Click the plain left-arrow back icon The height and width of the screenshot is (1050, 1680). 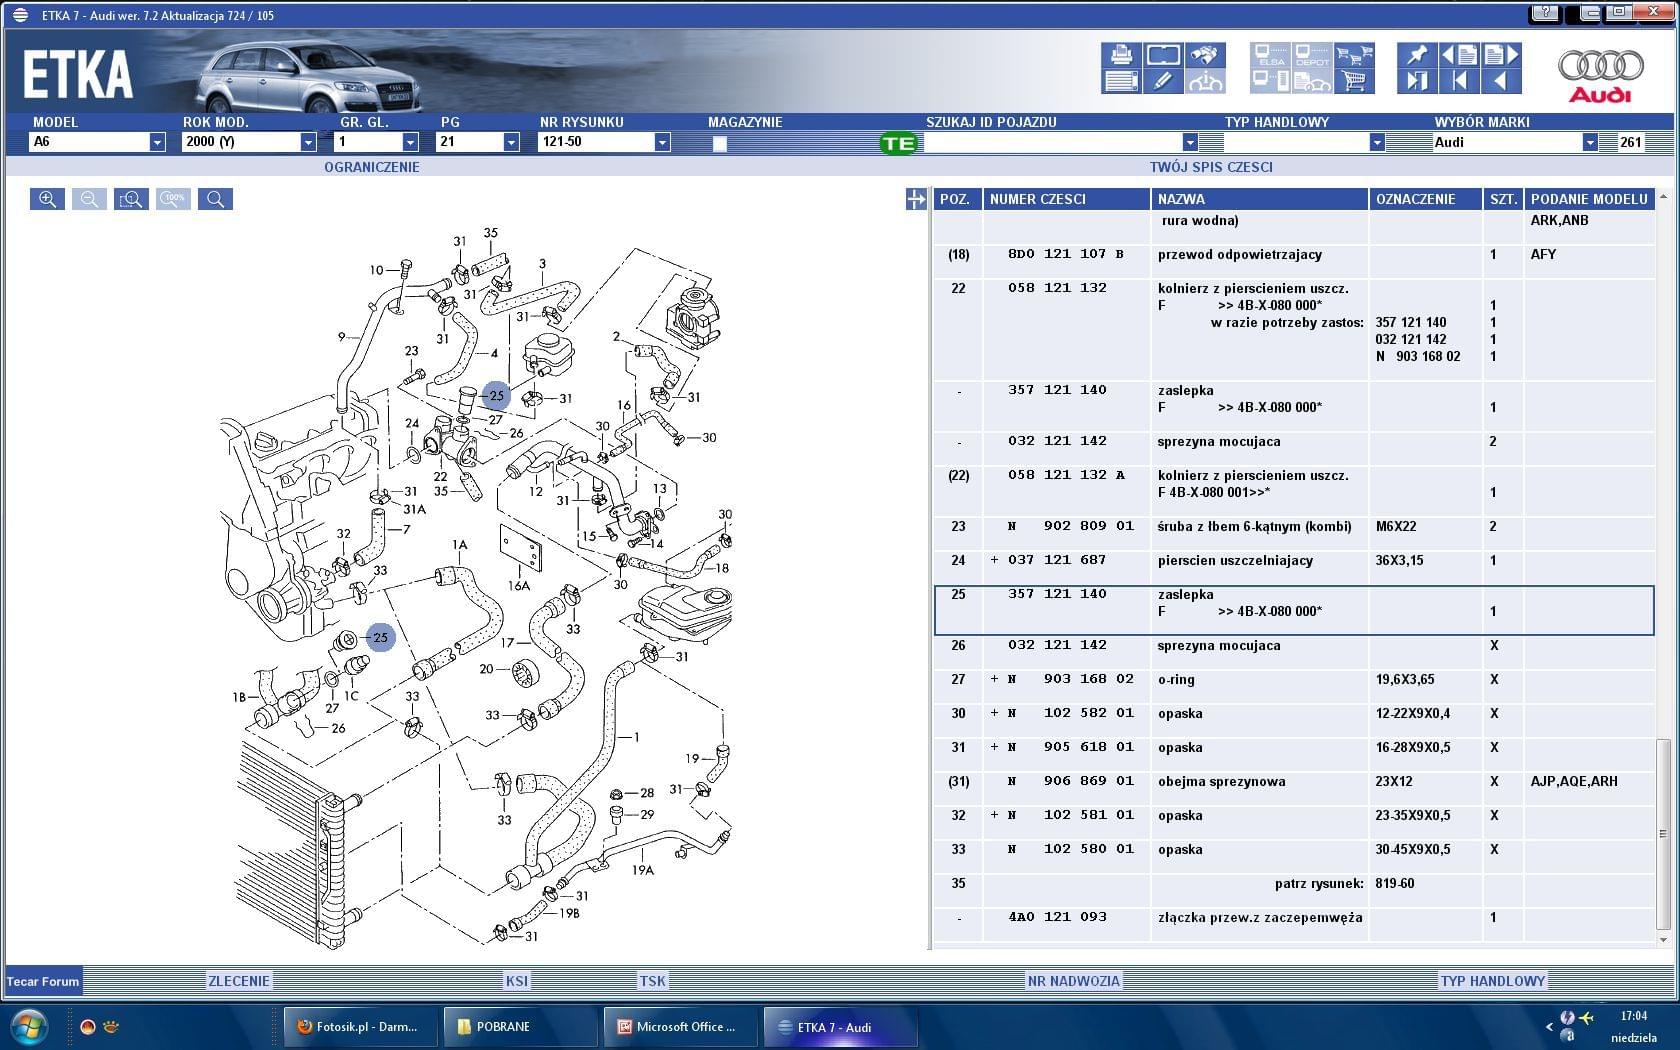(1501, 81)
